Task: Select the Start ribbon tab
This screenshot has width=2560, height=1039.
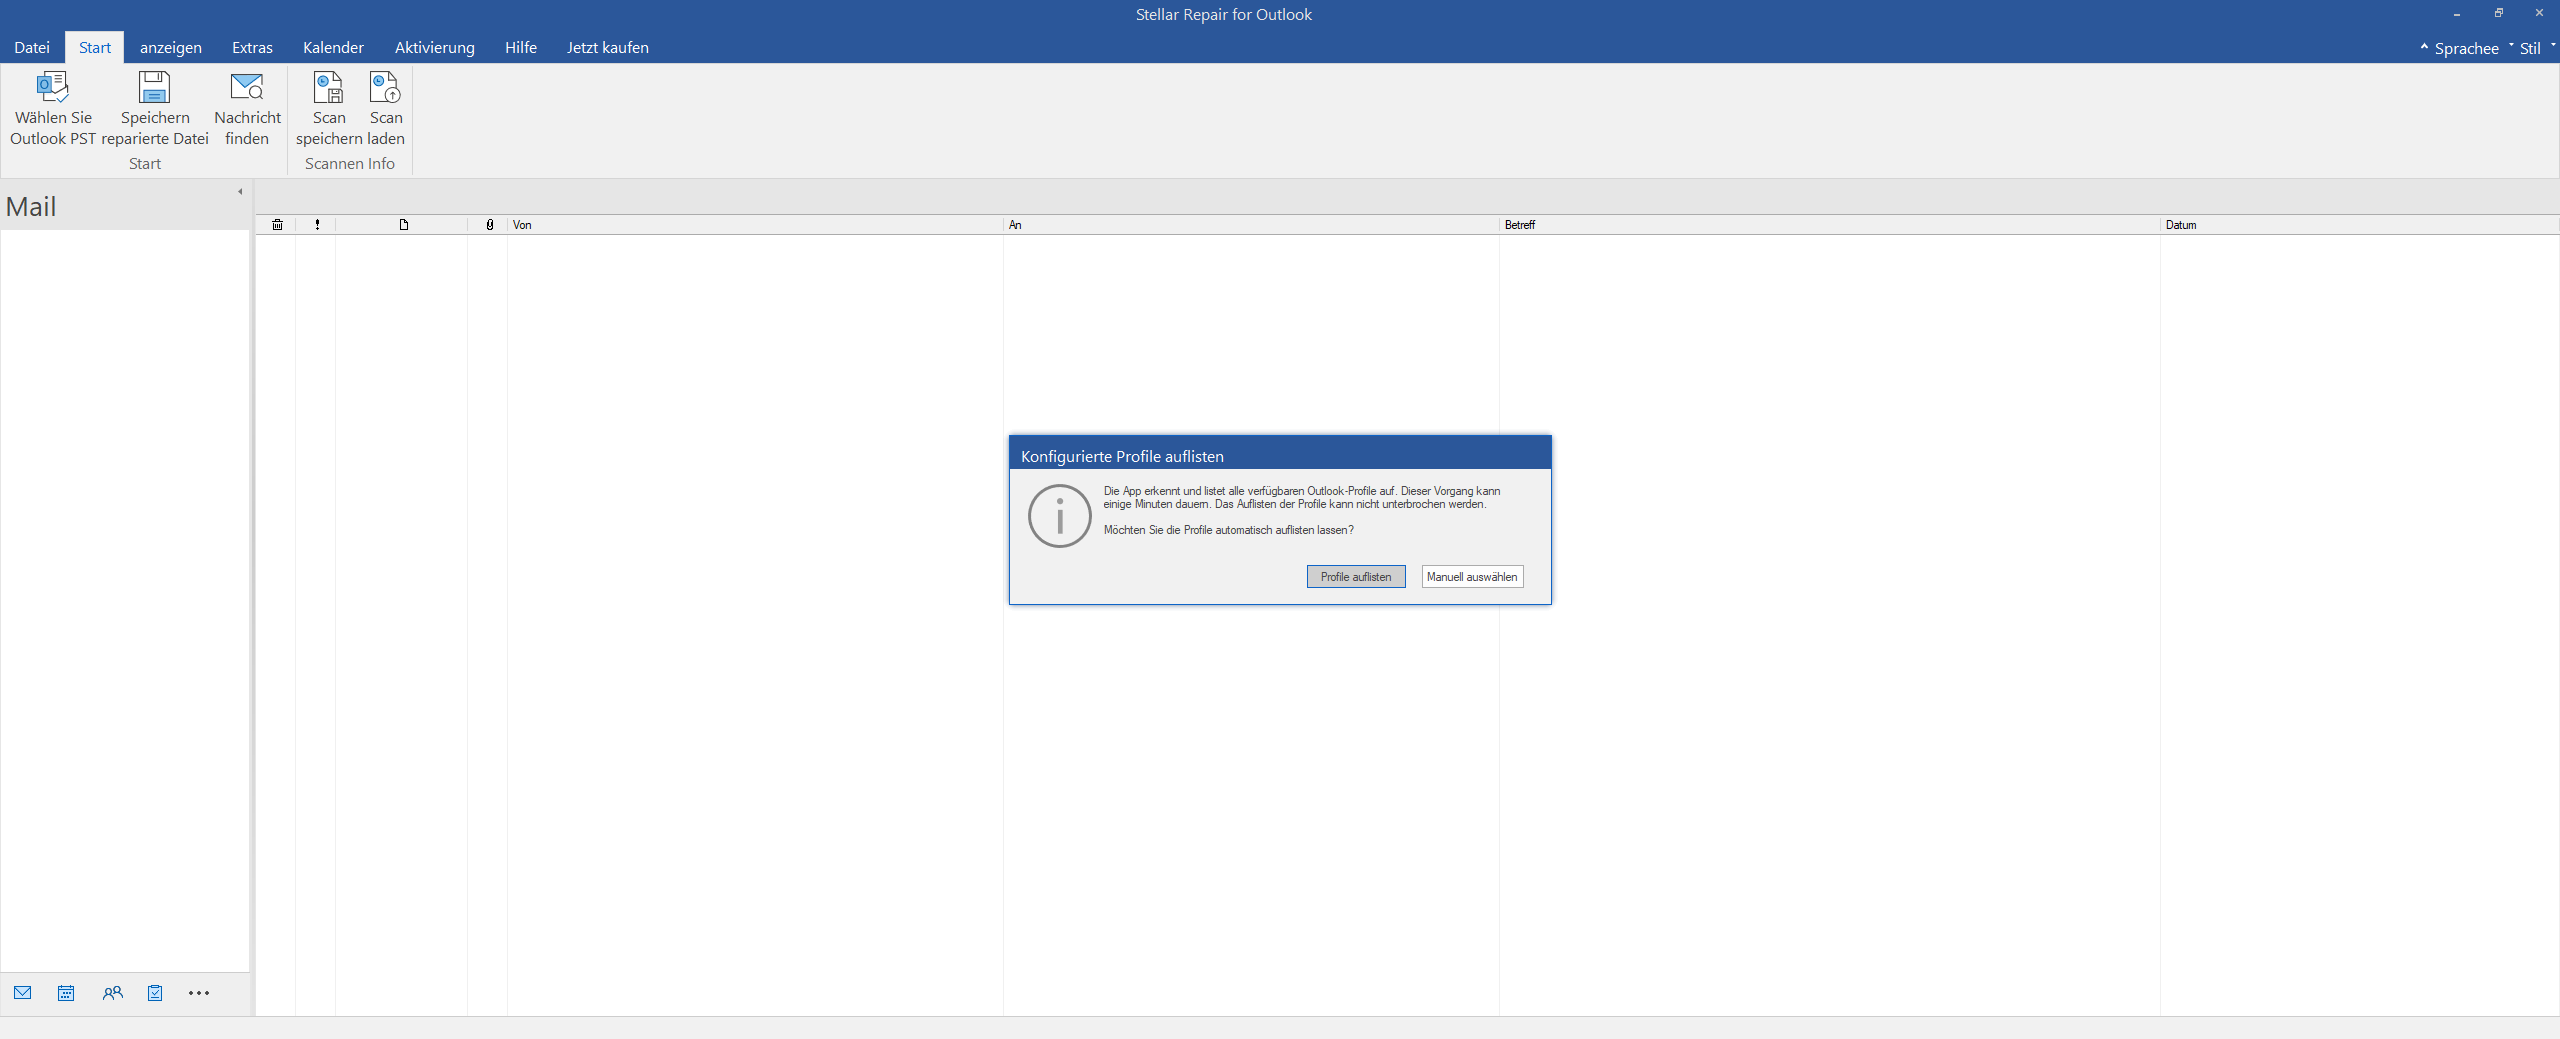Action: 95,48
